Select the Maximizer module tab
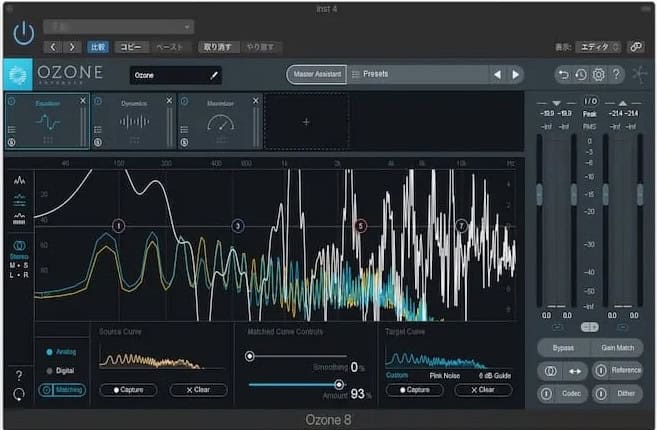This screenshot has width=657, height=430. click(x=220, y=121)
